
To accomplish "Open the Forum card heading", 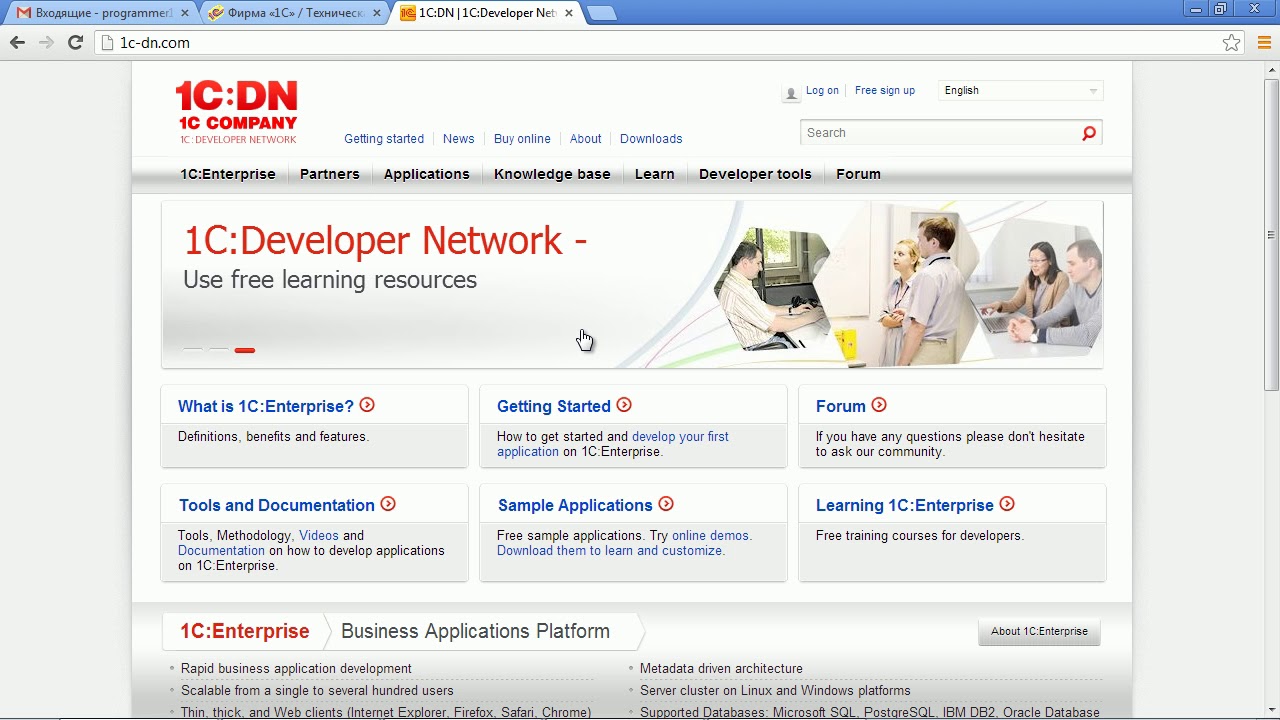I will pyautogui.click(x=841, y=406).
